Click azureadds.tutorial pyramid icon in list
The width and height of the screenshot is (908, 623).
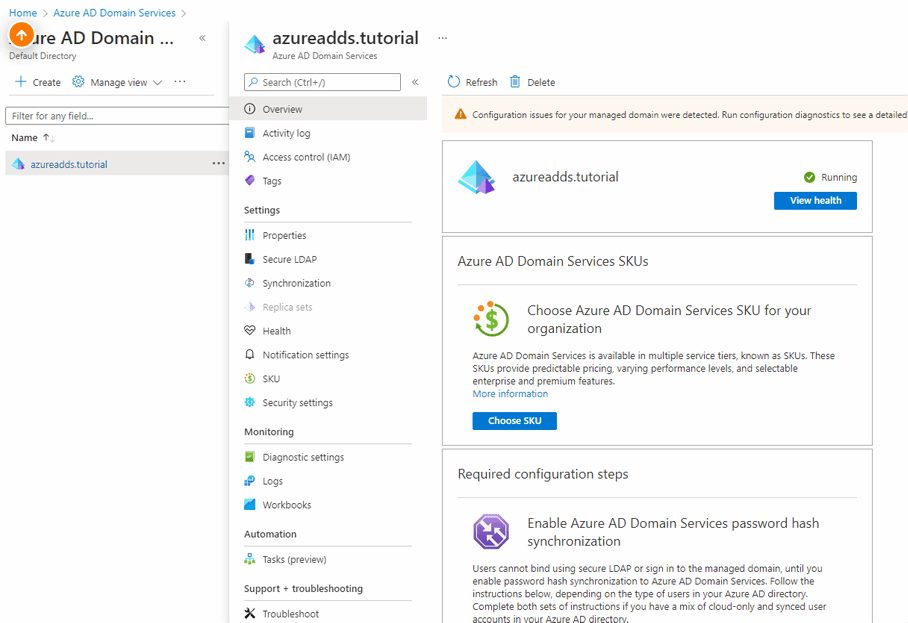19,164
